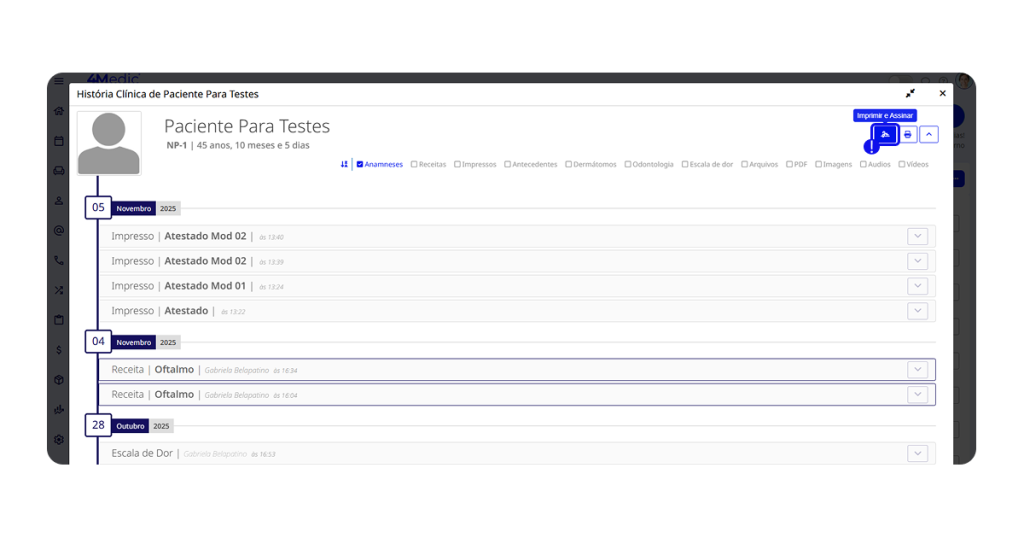Select the 05 Novembro timeline date marker

click(98, 208)
